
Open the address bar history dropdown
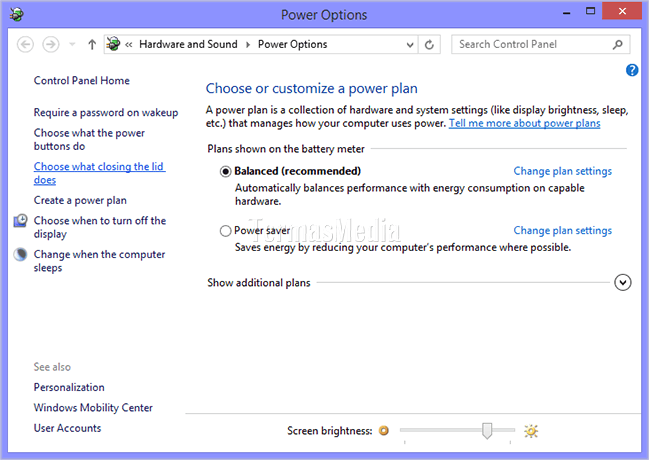pyautogui.click(x=410, y=44)
